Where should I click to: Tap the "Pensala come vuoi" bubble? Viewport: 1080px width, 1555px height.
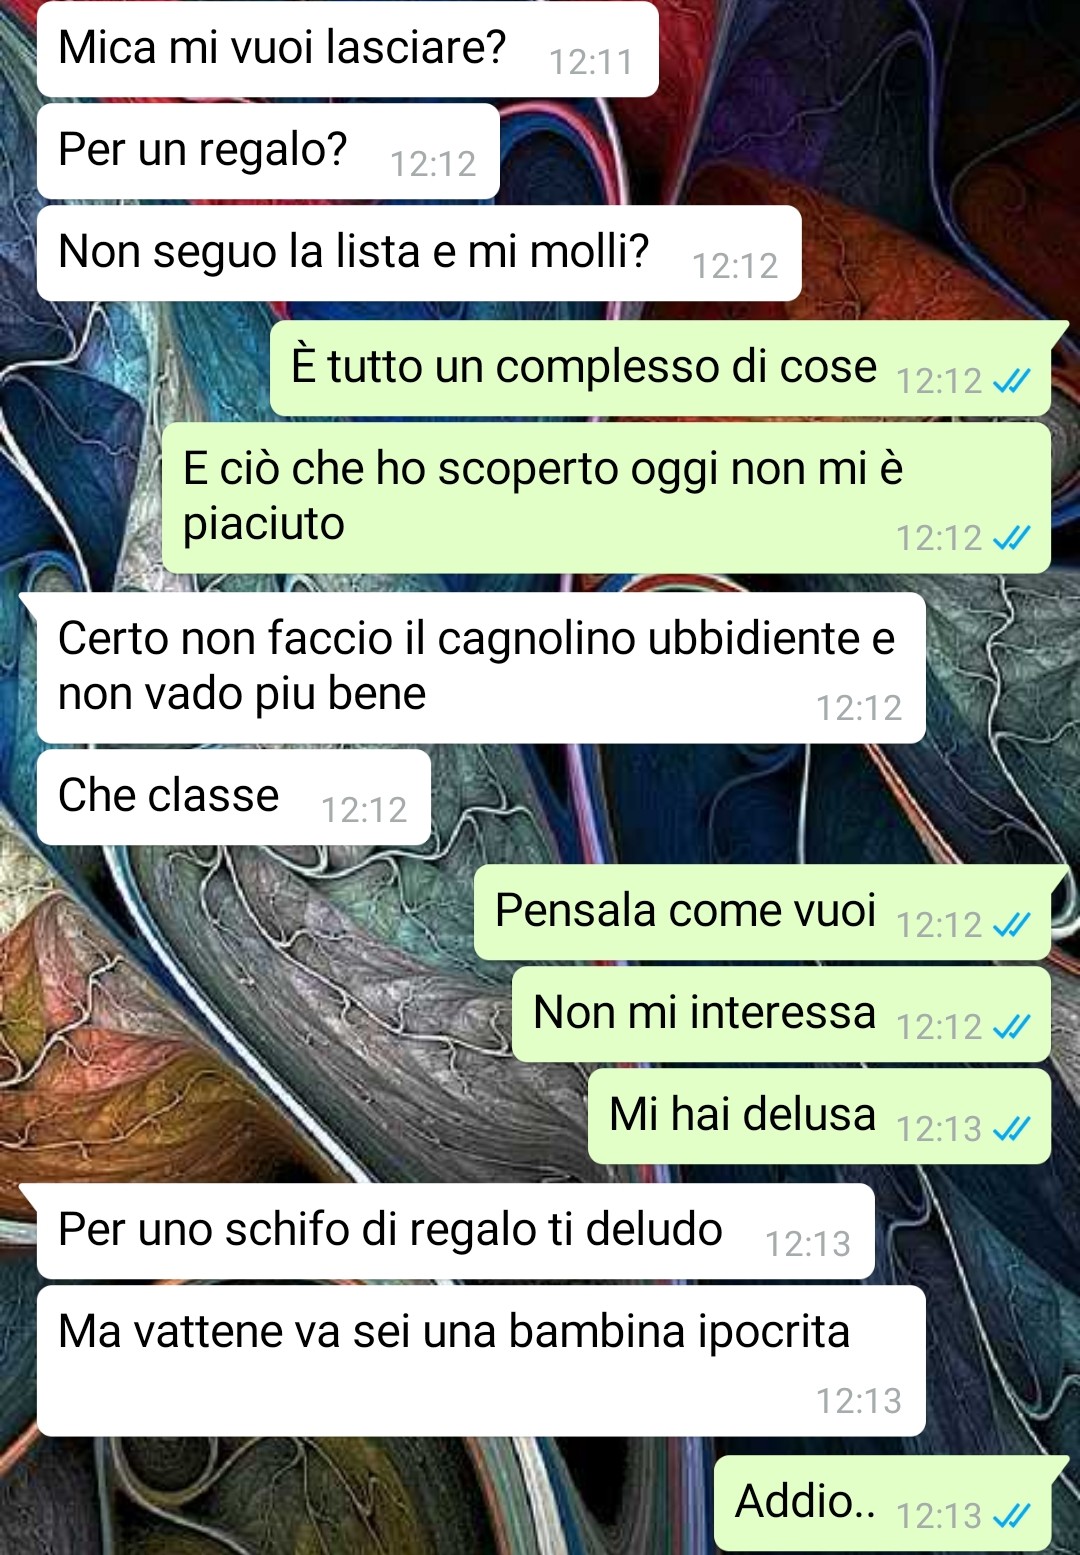click(x=762, y=912)
